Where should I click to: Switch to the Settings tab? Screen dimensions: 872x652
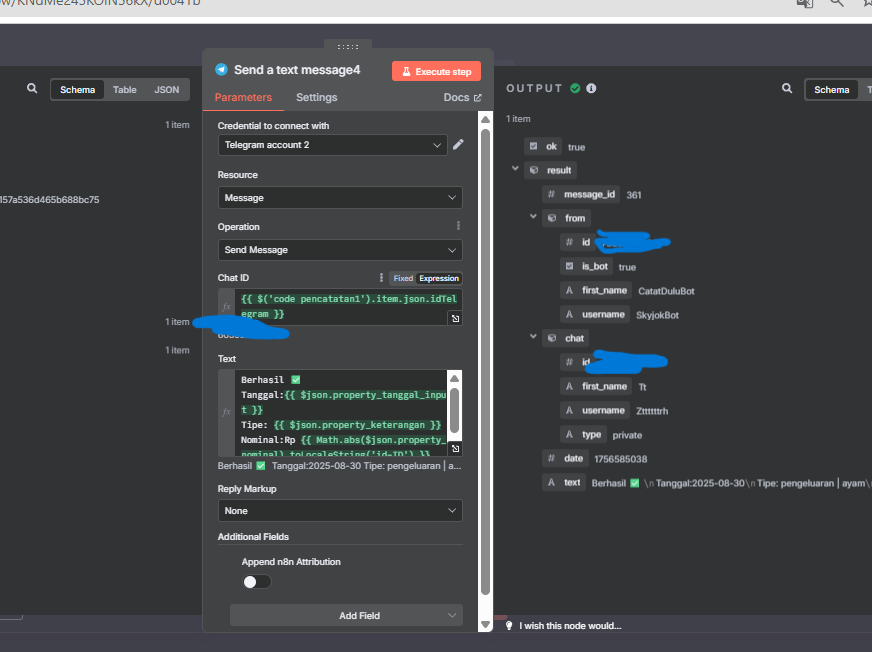[316, 97]
